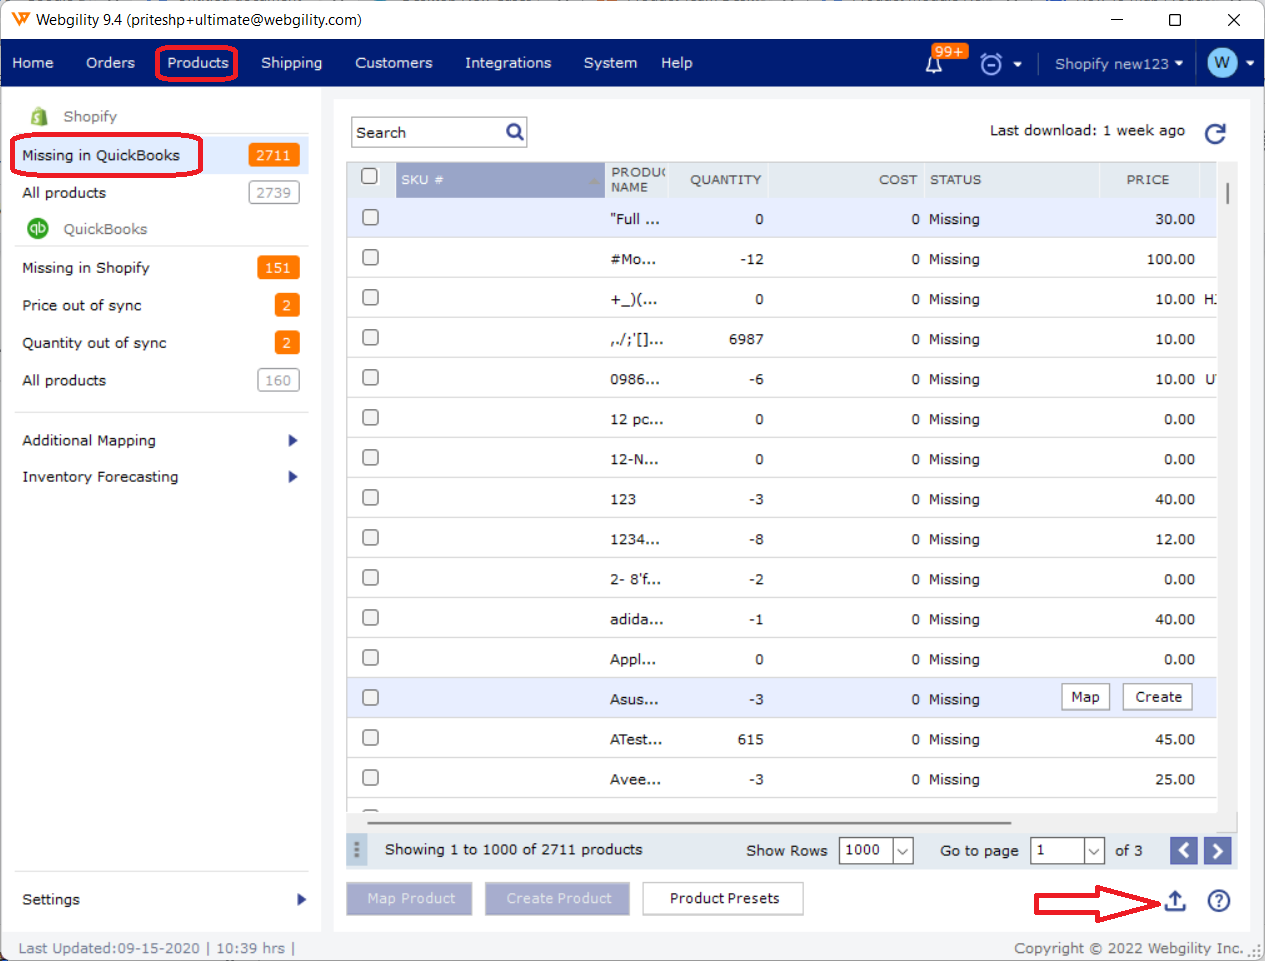Toggle the select-all header checkbox

tap(370, 176)
